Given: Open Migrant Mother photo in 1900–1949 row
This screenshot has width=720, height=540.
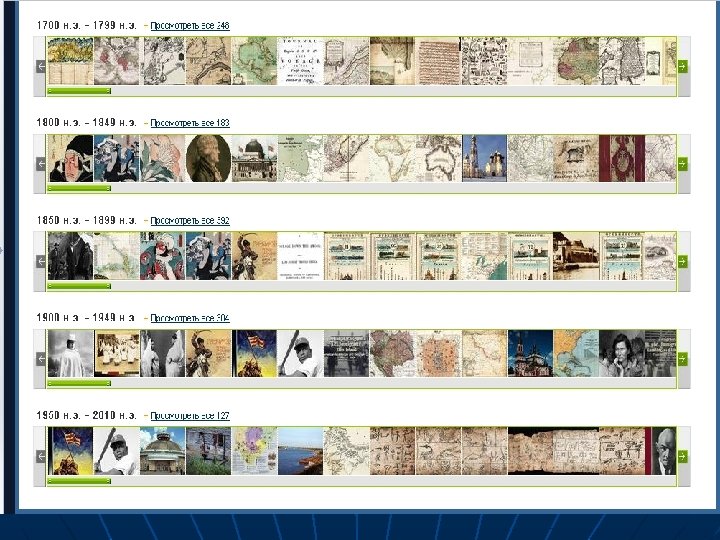Looking at the screenshot, I should click(x=622, y=354).
